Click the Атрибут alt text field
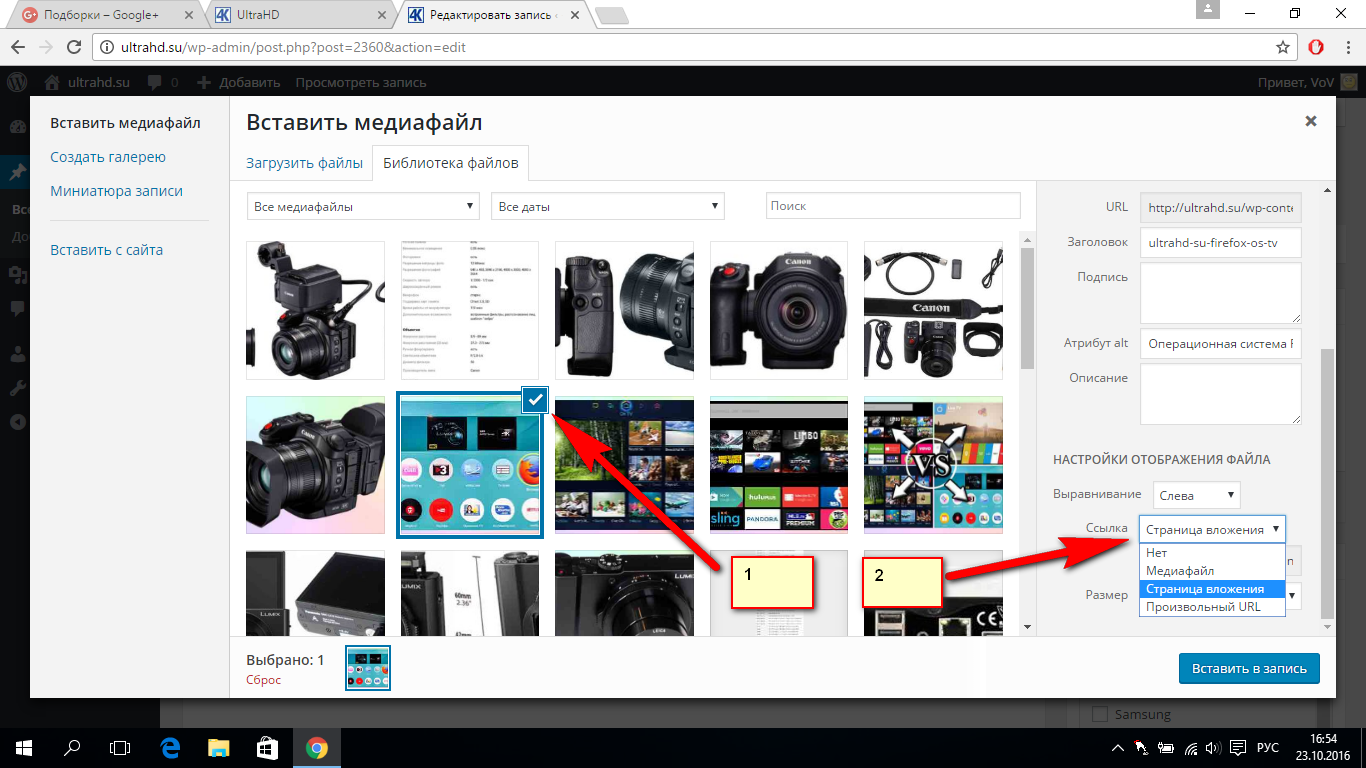 click(1220, 343)
